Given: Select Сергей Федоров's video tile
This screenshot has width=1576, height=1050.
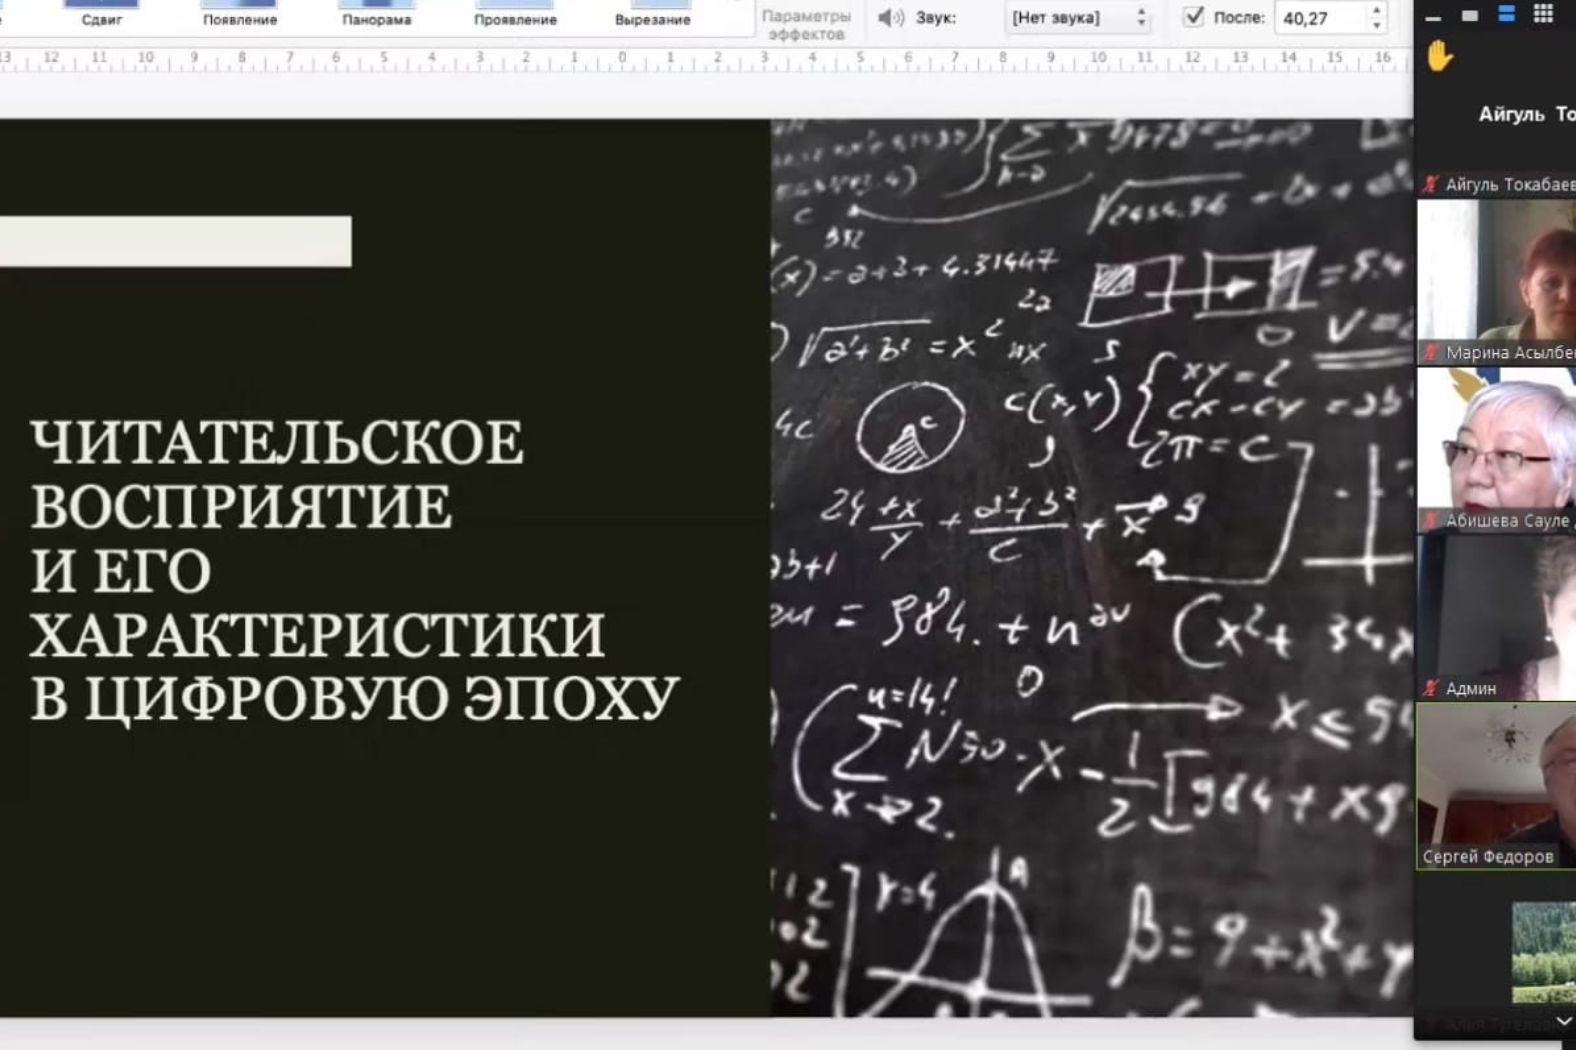Looking at the screenshot, I should pos(1496,785).
